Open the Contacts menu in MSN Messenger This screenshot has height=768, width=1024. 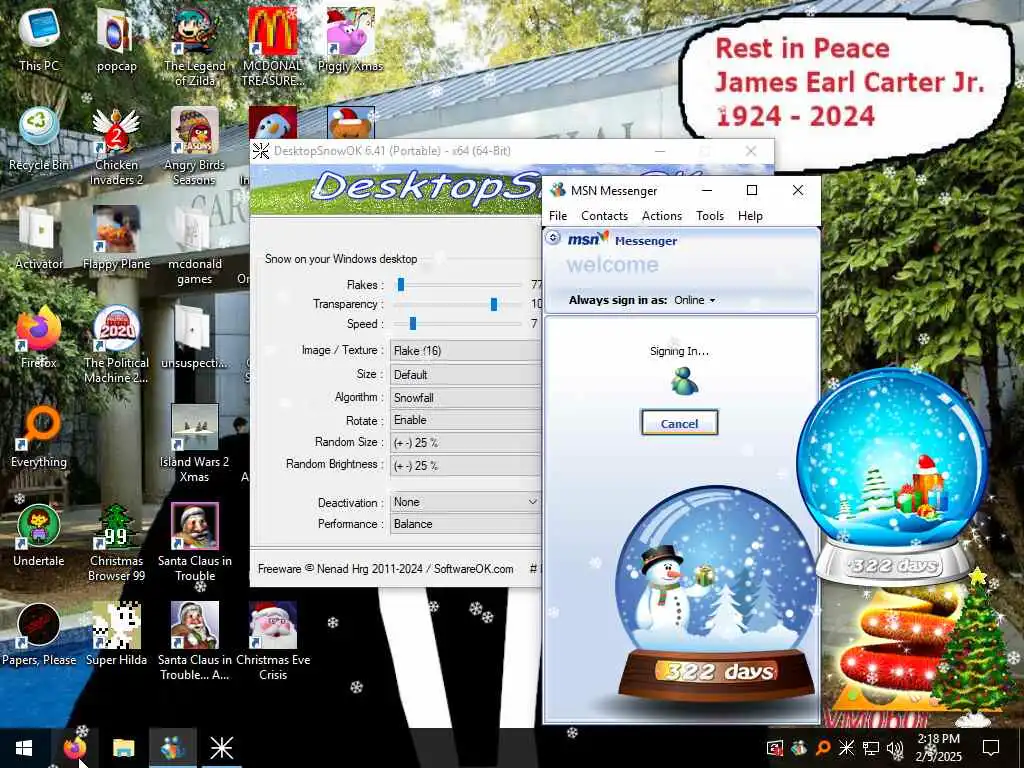(x=604, y=216)
